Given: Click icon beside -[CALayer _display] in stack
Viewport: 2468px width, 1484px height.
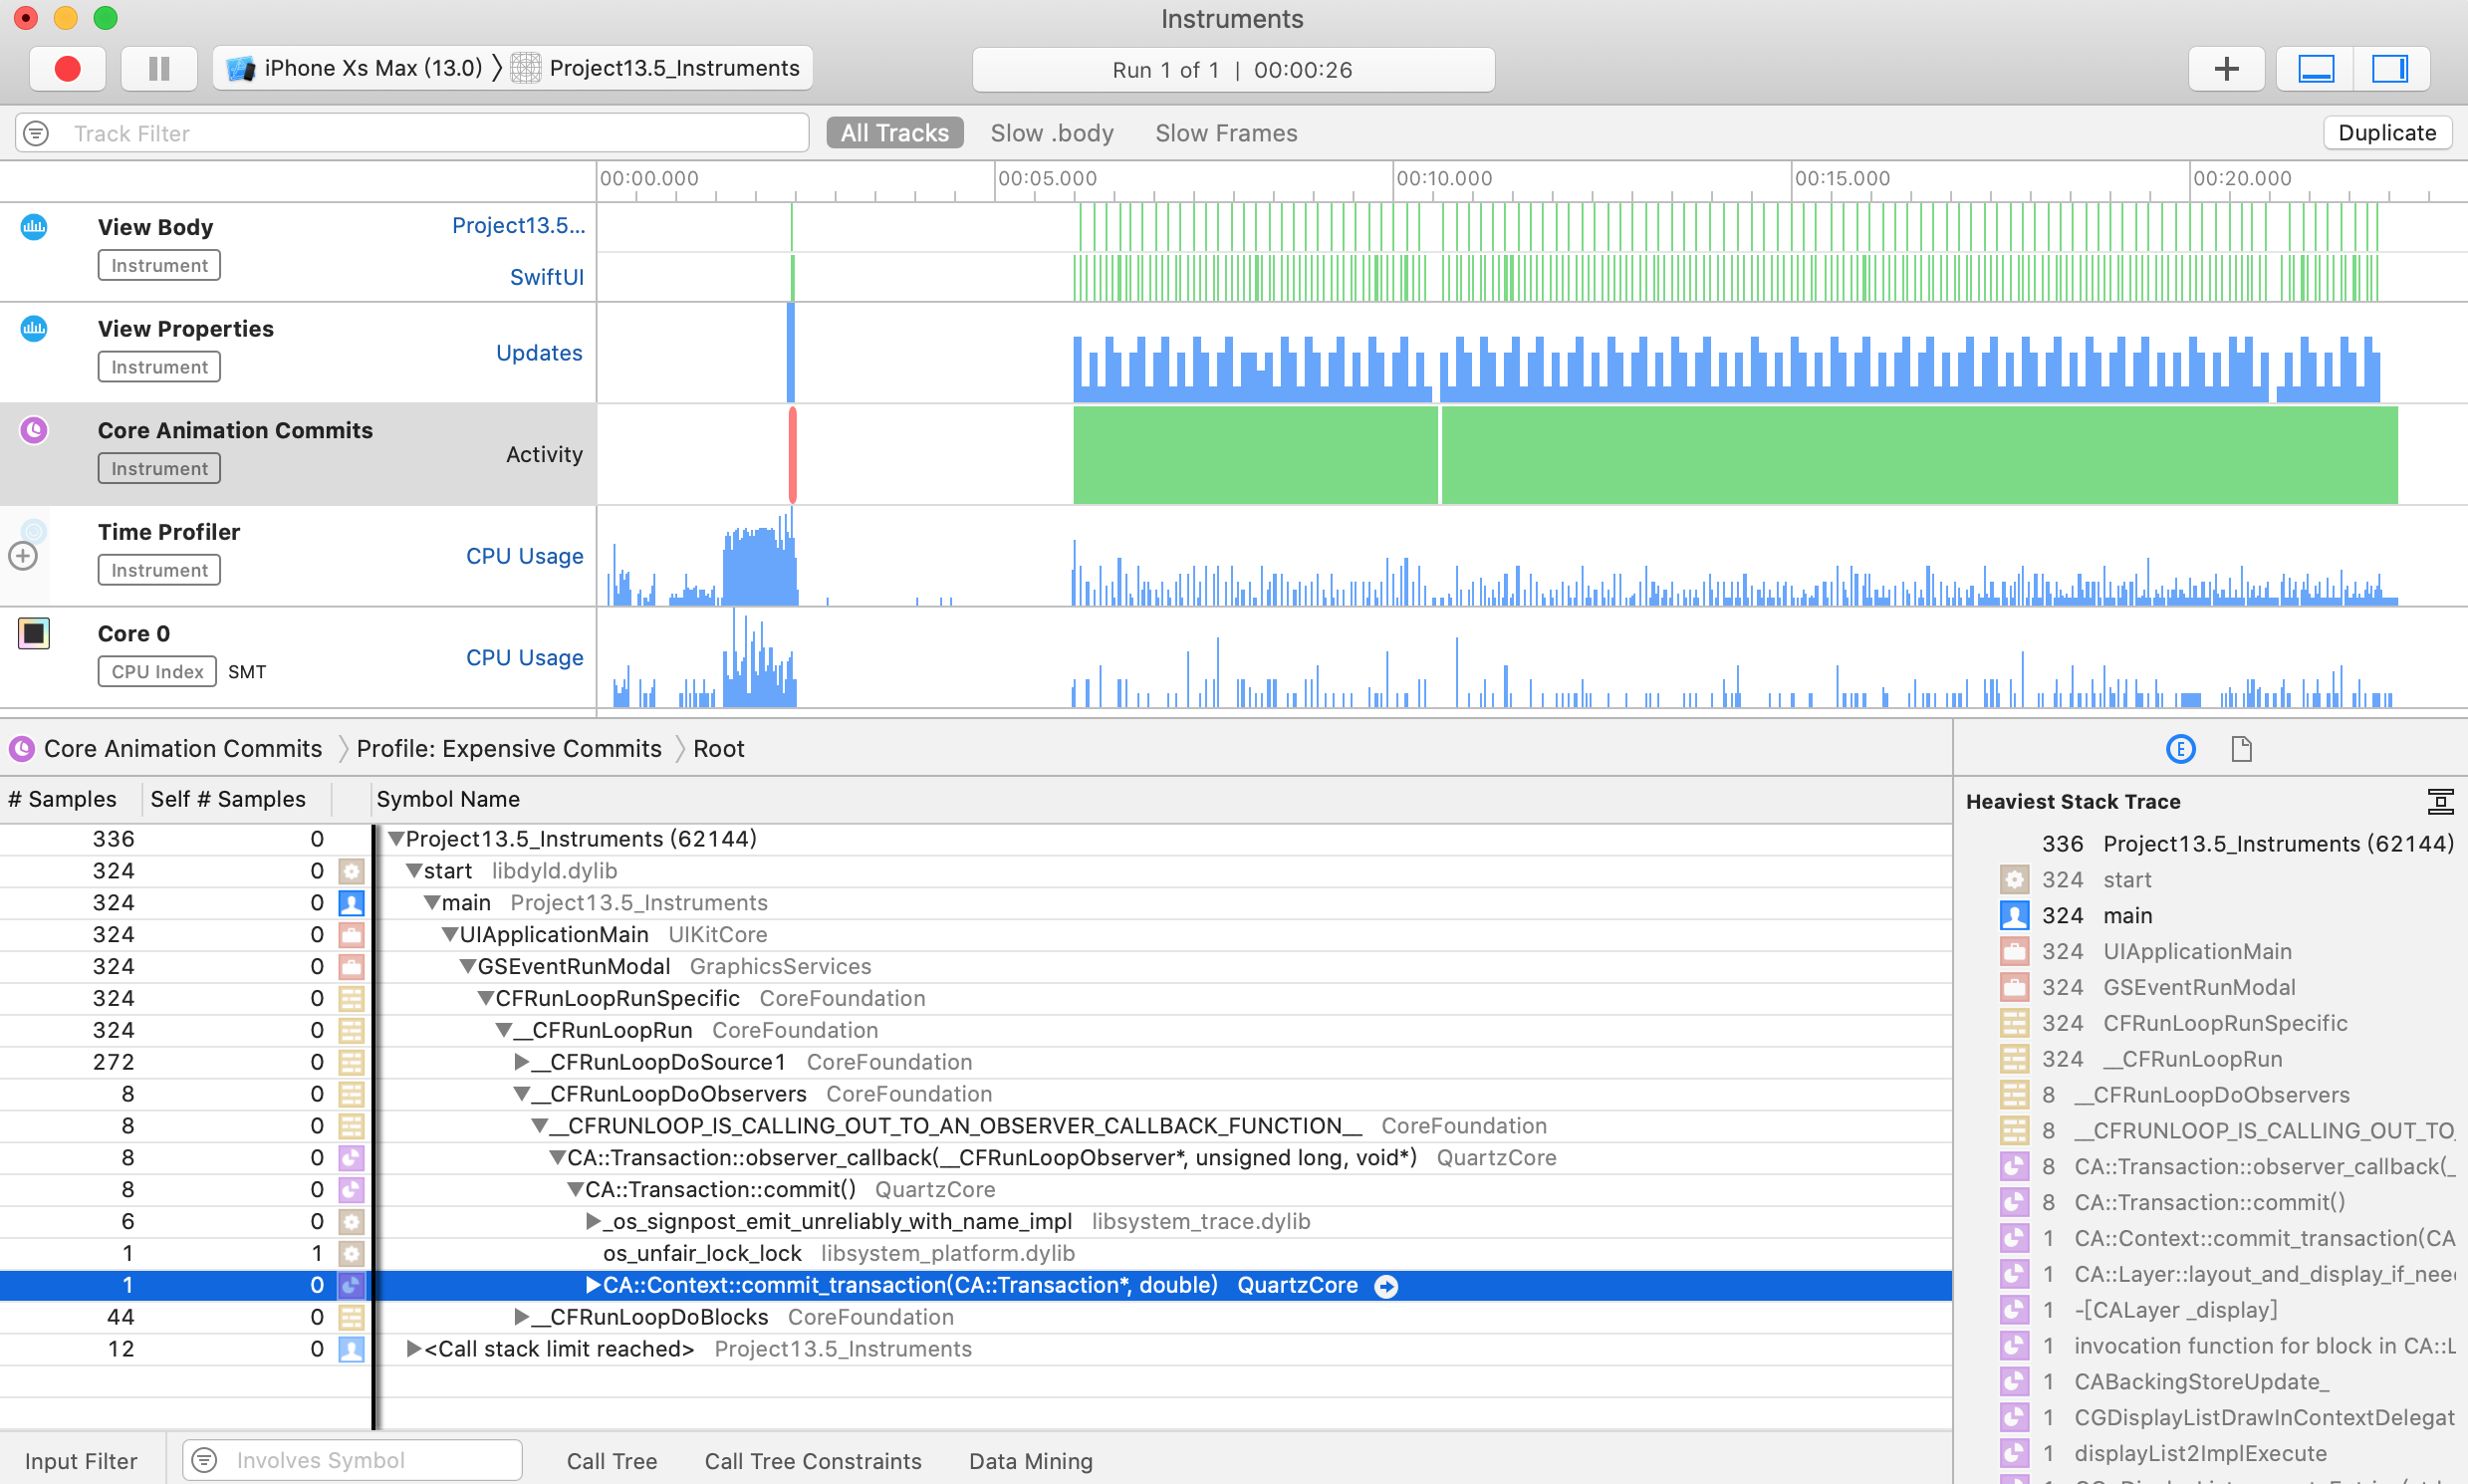Looking at the screenshot, I should coord(2014,1310).
